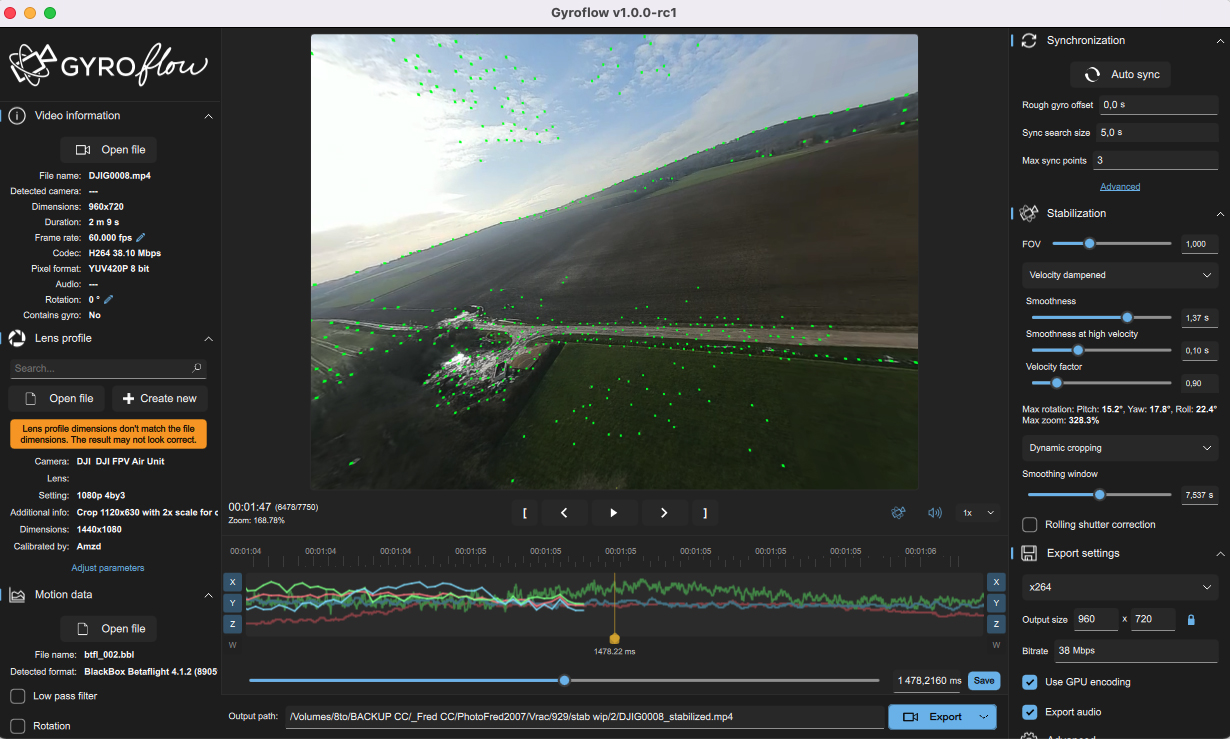
Task: Toggle the Z axis on the chart's right side
Action: click(x=996, y=624)
